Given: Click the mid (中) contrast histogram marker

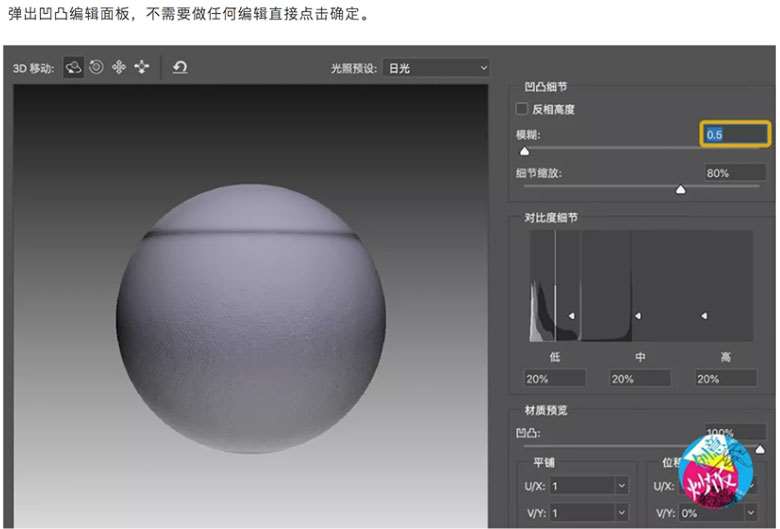Looking at the screenshot, I should (637, 316).
